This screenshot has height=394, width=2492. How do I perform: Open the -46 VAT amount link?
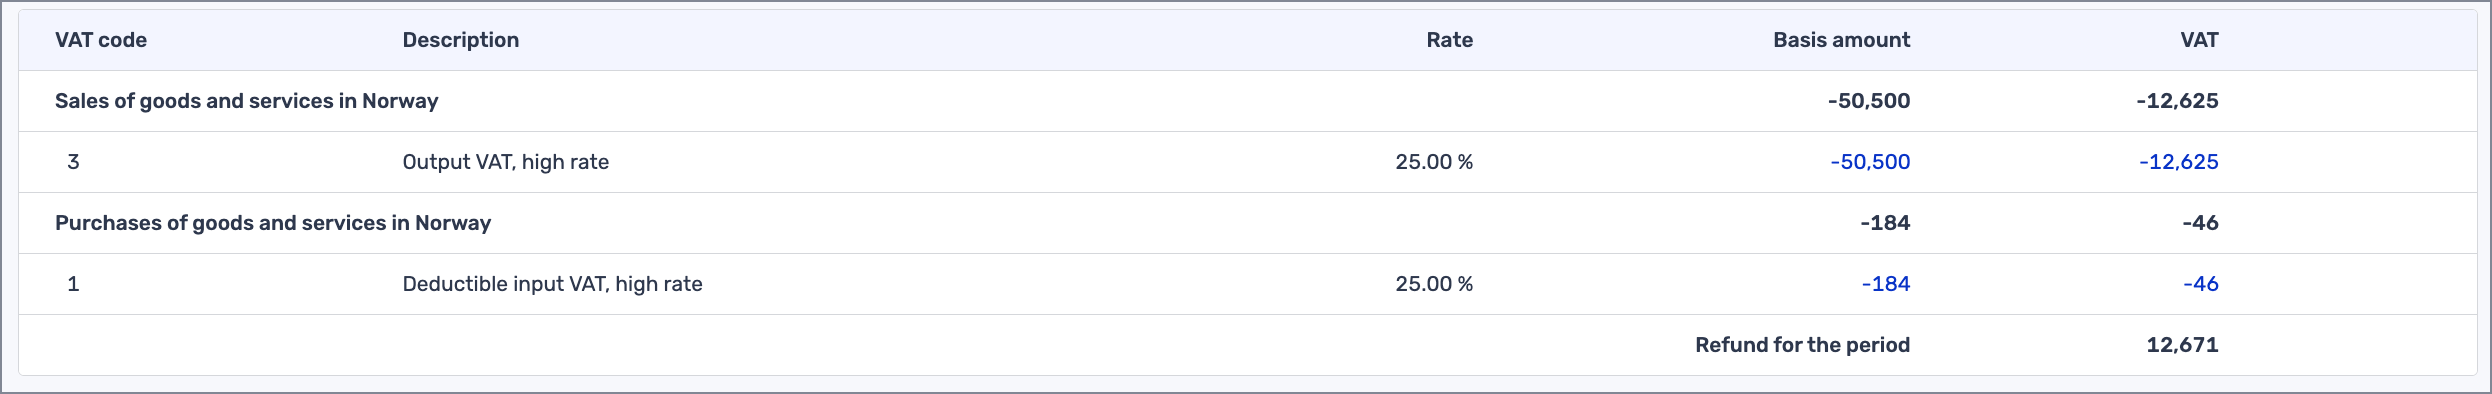click(2200, 284)
